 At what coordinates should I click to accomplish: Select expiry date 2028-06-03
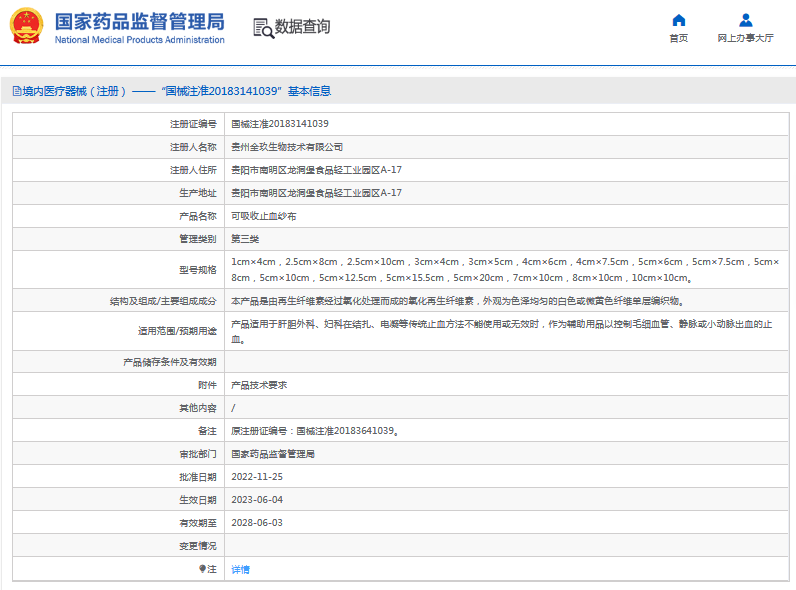pyautogui.click(x=257, y=523)
